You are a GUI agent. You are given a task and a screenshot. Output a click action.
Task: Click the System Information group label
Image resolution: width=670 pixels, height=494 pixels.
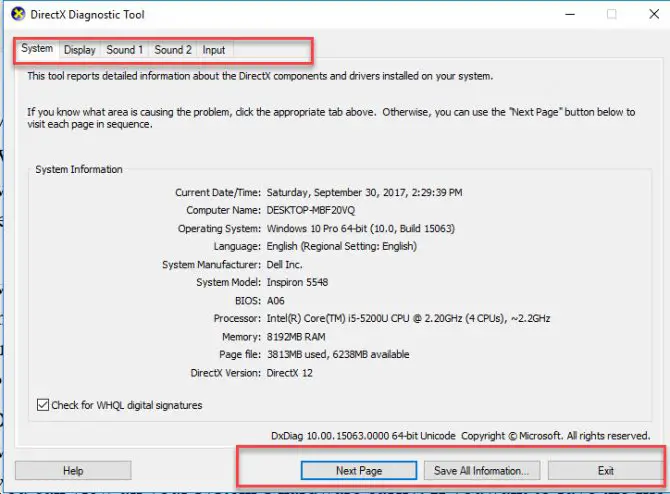coord(79,169)
